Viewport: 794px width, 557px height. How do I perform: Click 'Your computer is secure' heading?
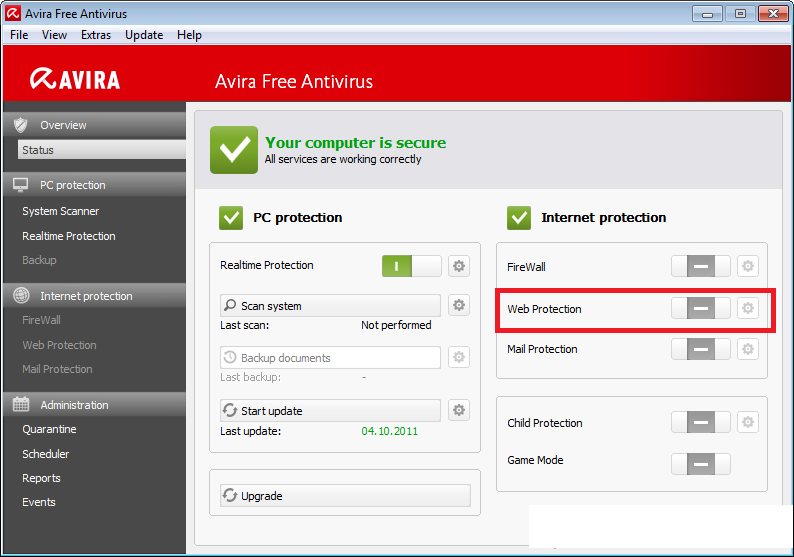(x=355, y=143)
